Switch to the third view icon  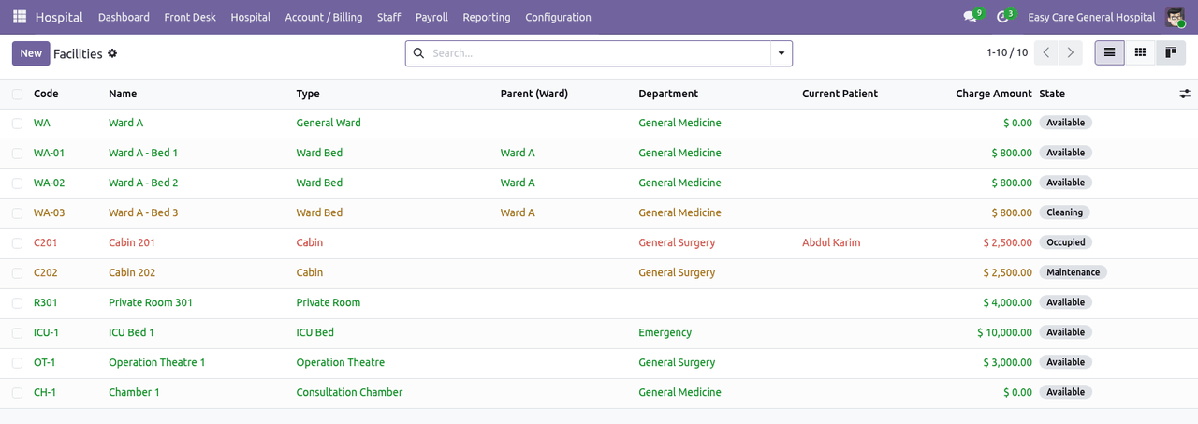1170,53
